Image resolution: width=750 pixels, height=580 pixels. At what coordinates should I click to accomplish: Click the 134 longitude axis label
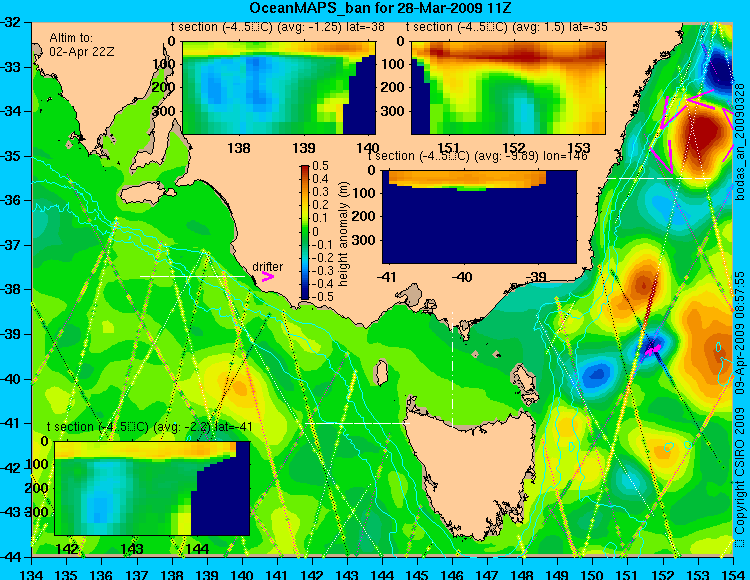pyautogui.click(x=32, y=574)
